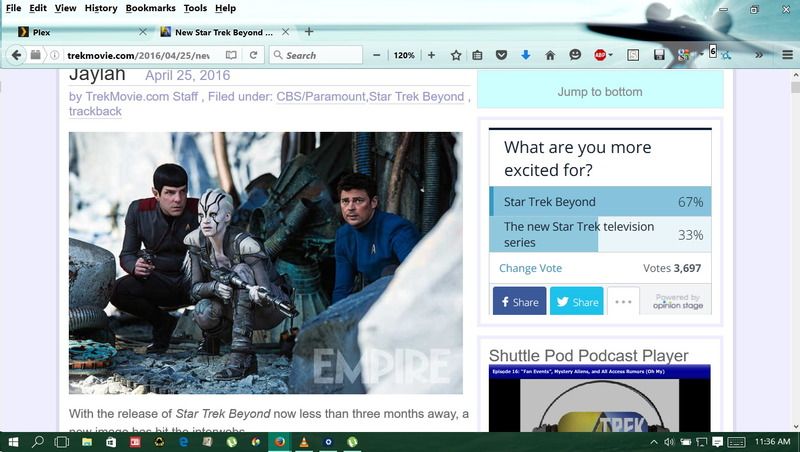Share poll on Facebook
This screenshot has height=452, width=800.
tap(519, 301)
